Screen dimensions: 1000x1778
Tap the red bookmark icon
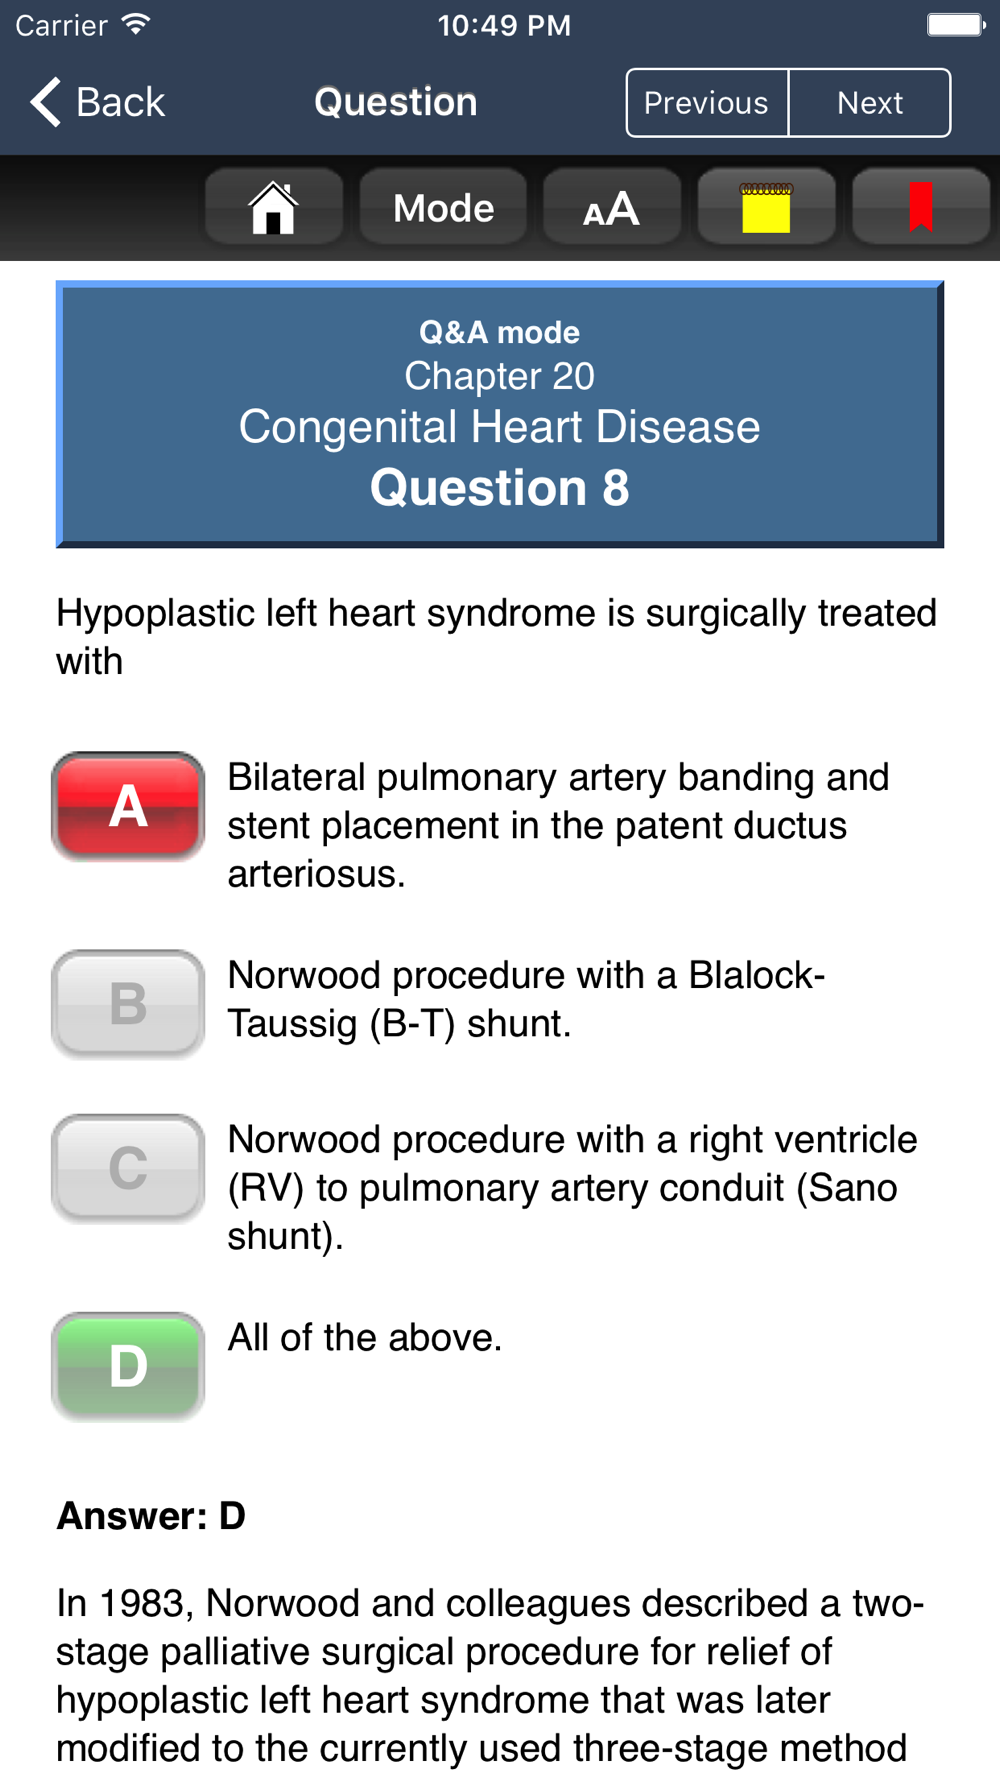[920, 207]
